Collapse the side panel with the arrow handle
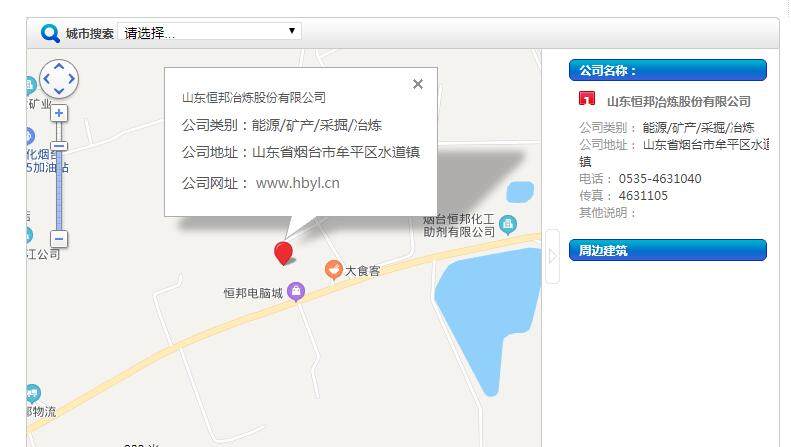 click(x=552, y=256)
